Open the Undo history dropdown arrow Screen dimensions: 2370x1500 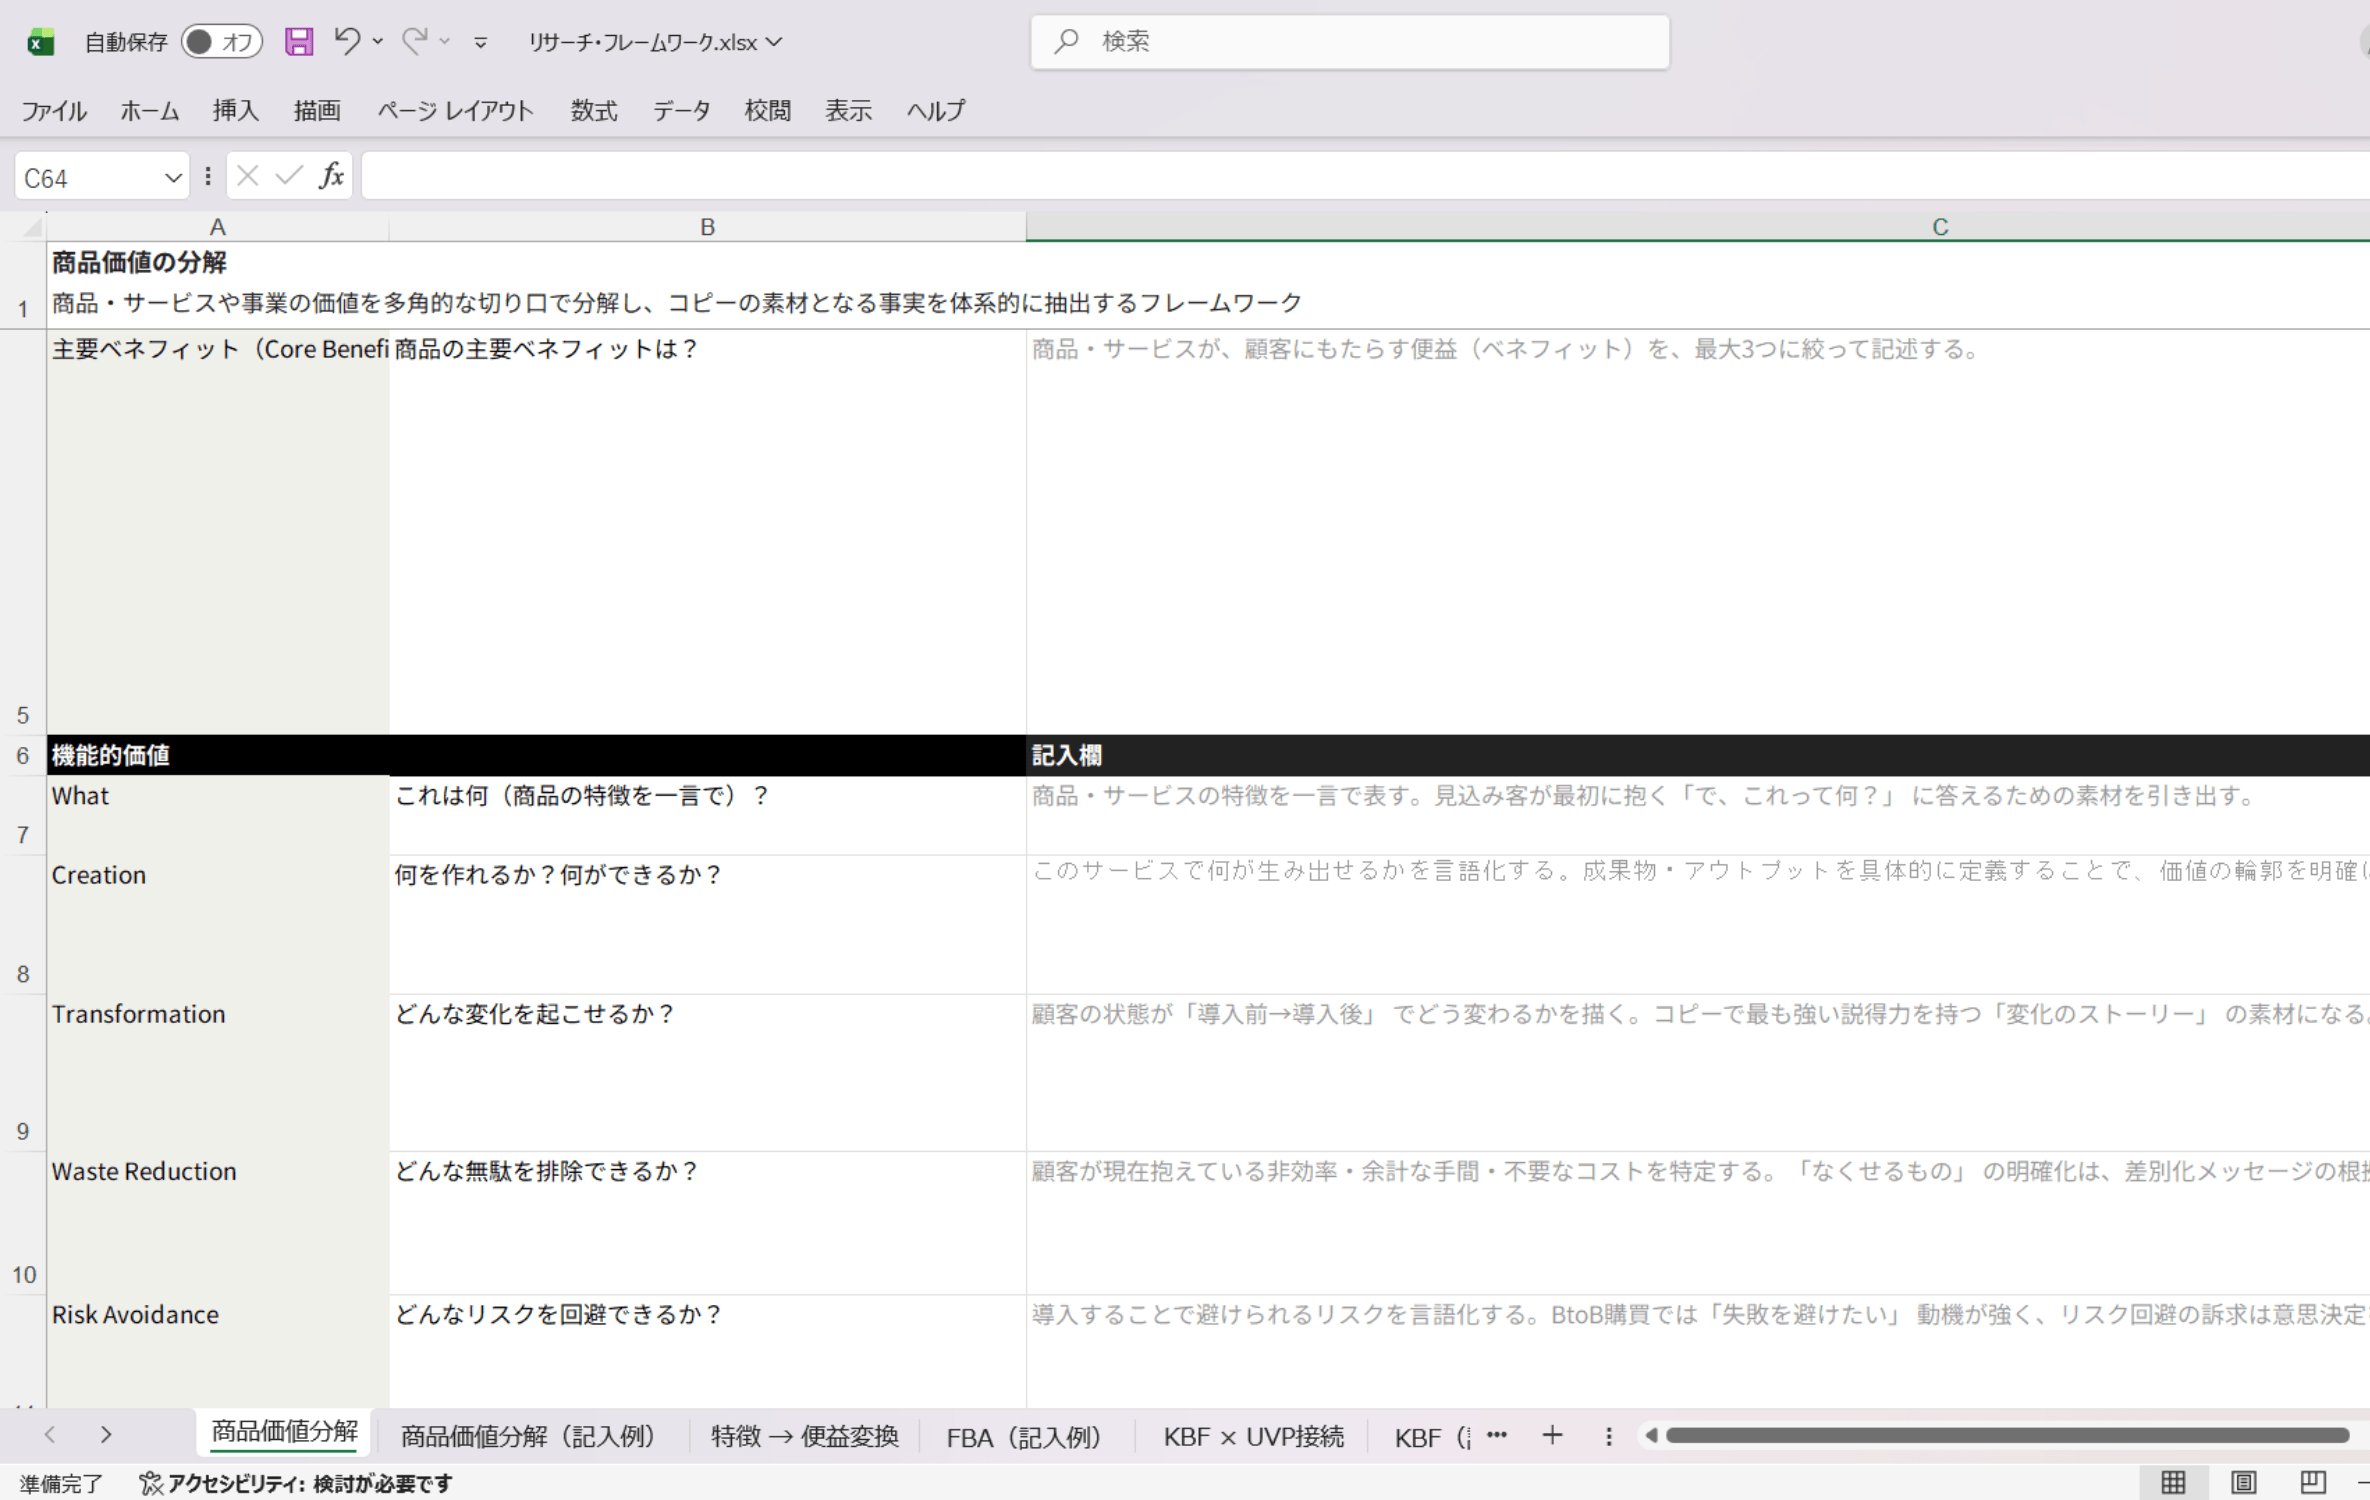tap(378, 42)
